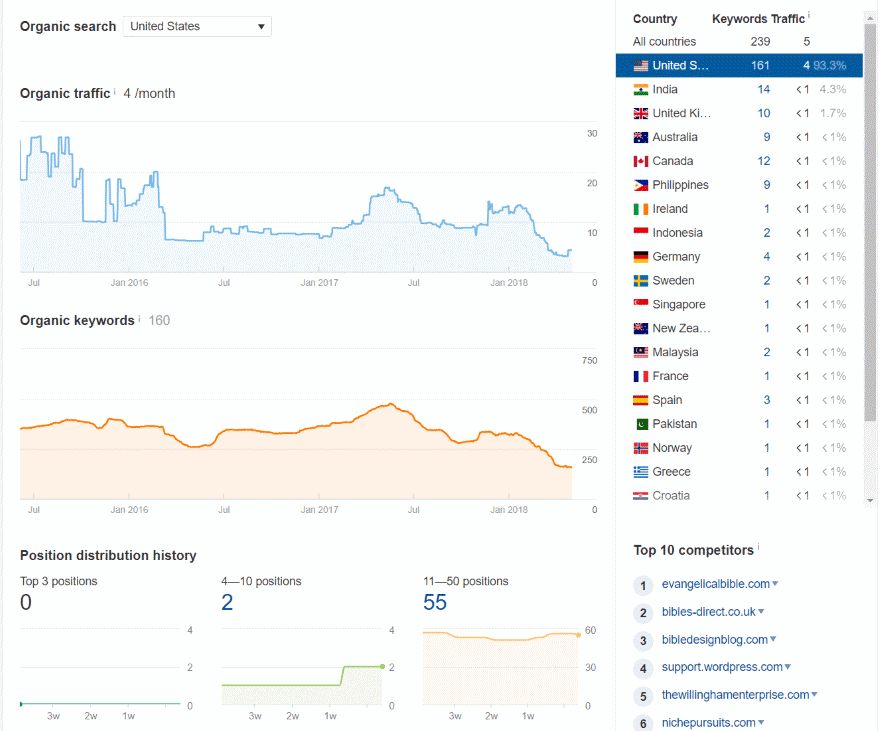Image resolution: width=880 pixels, height=731 pixels.
Task: Open the United States country dropdown
Action: [197, 26]
